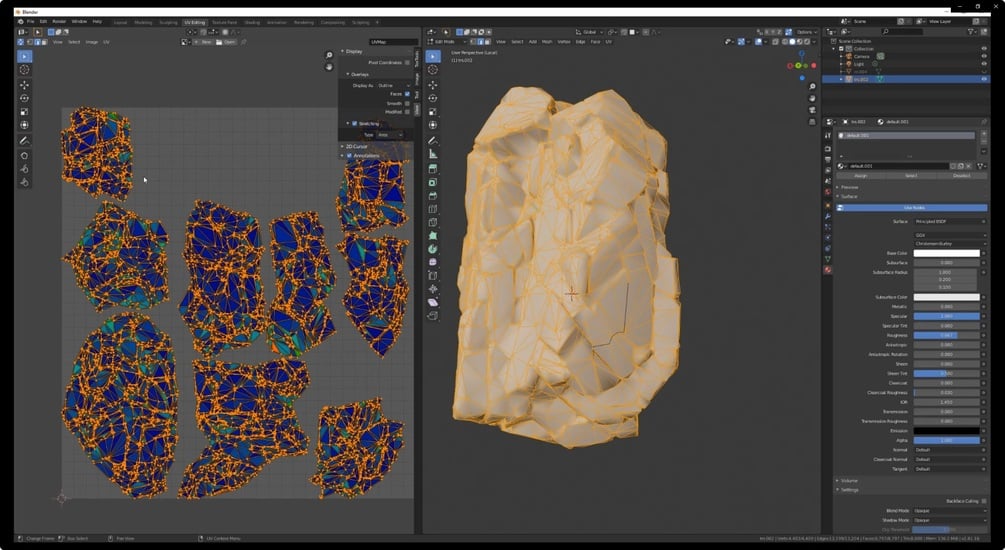Expand the Volume panel in material properties
The width and height of the screenshot is (1005, 550).
click(849, 480)
